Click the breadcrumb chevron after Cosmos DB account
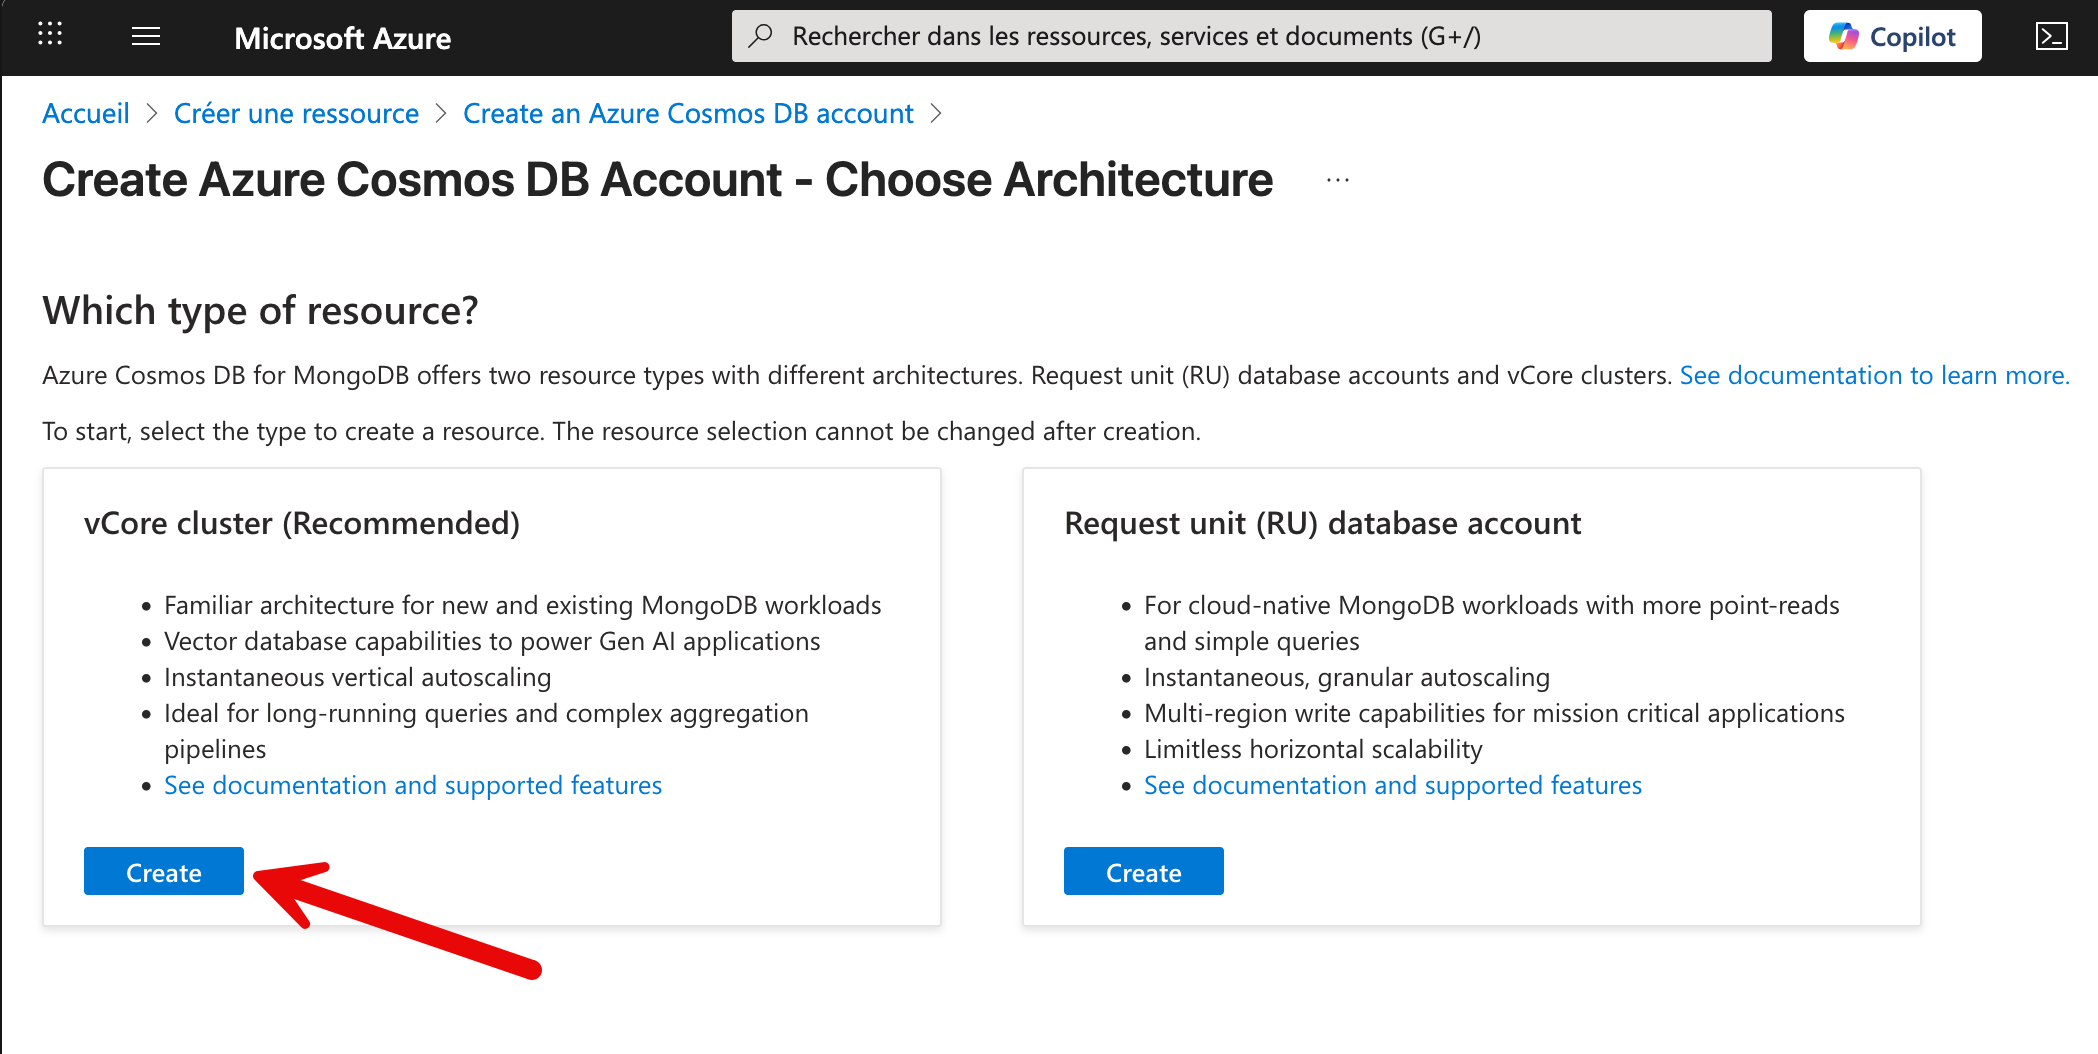Screen dimensions: 2098x1054 (936, 114)
